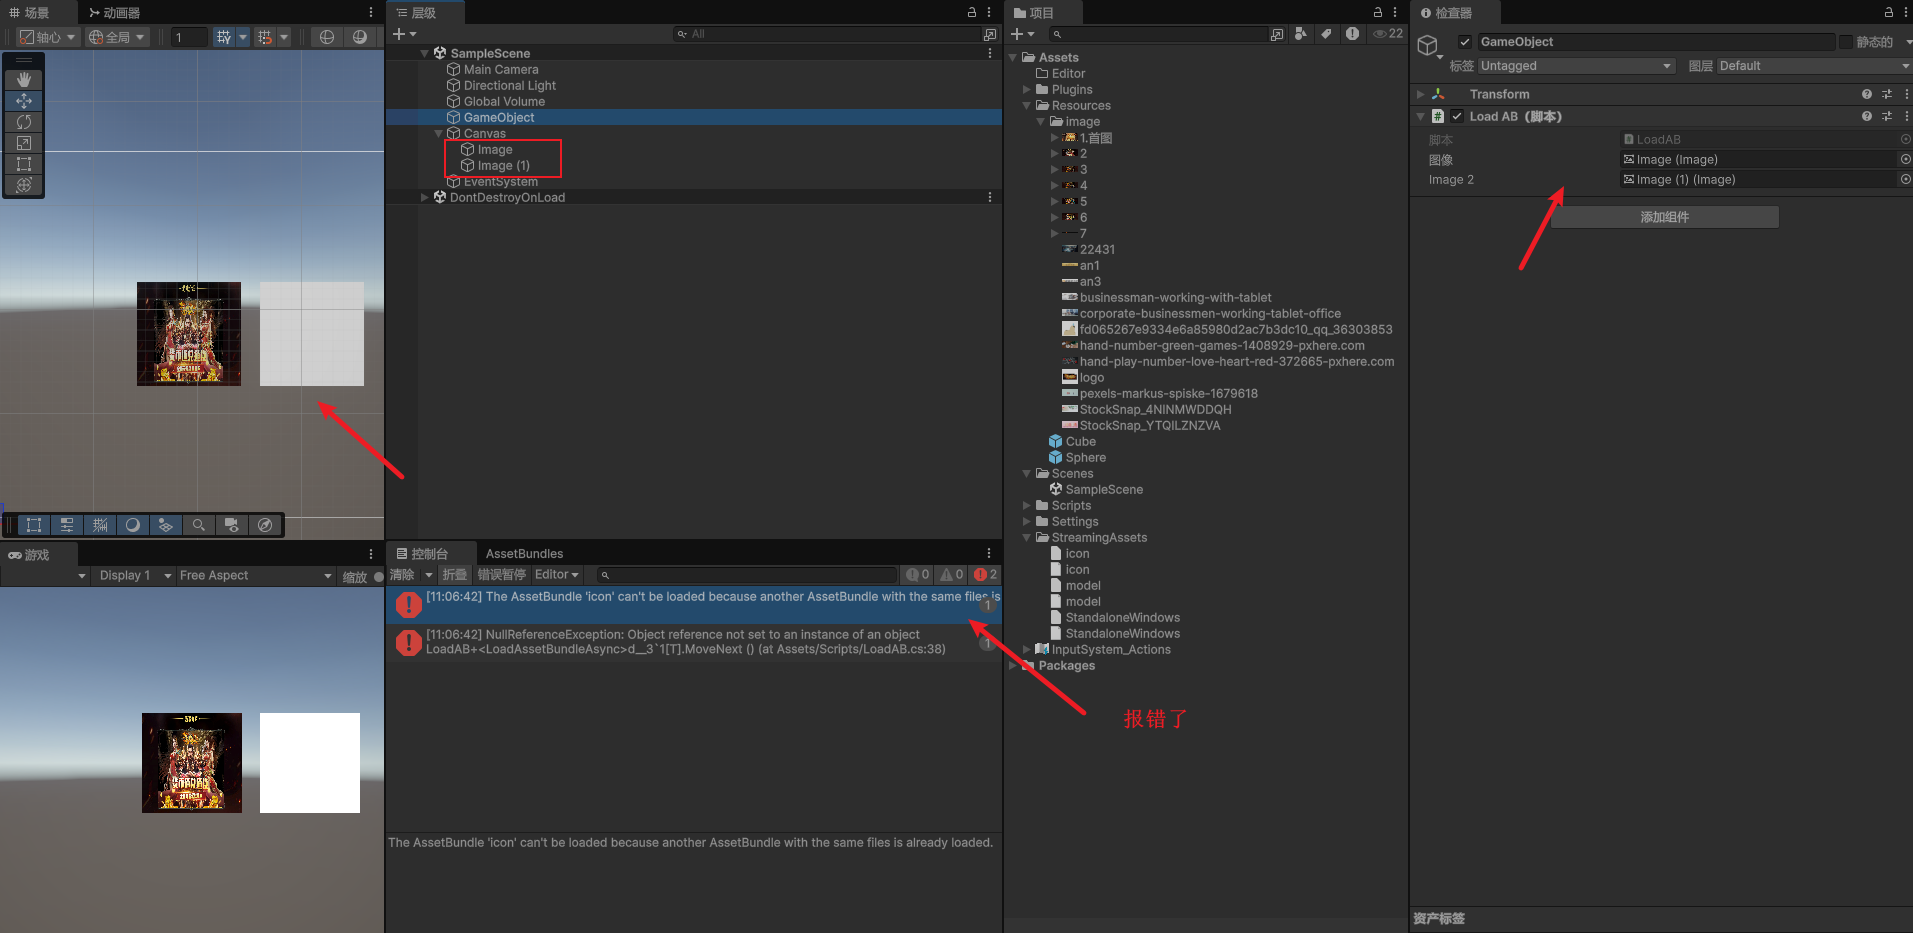Toggle the GameObject active checkbox in inspector
Screen dimensions: 1913x933
[1465, 41]
